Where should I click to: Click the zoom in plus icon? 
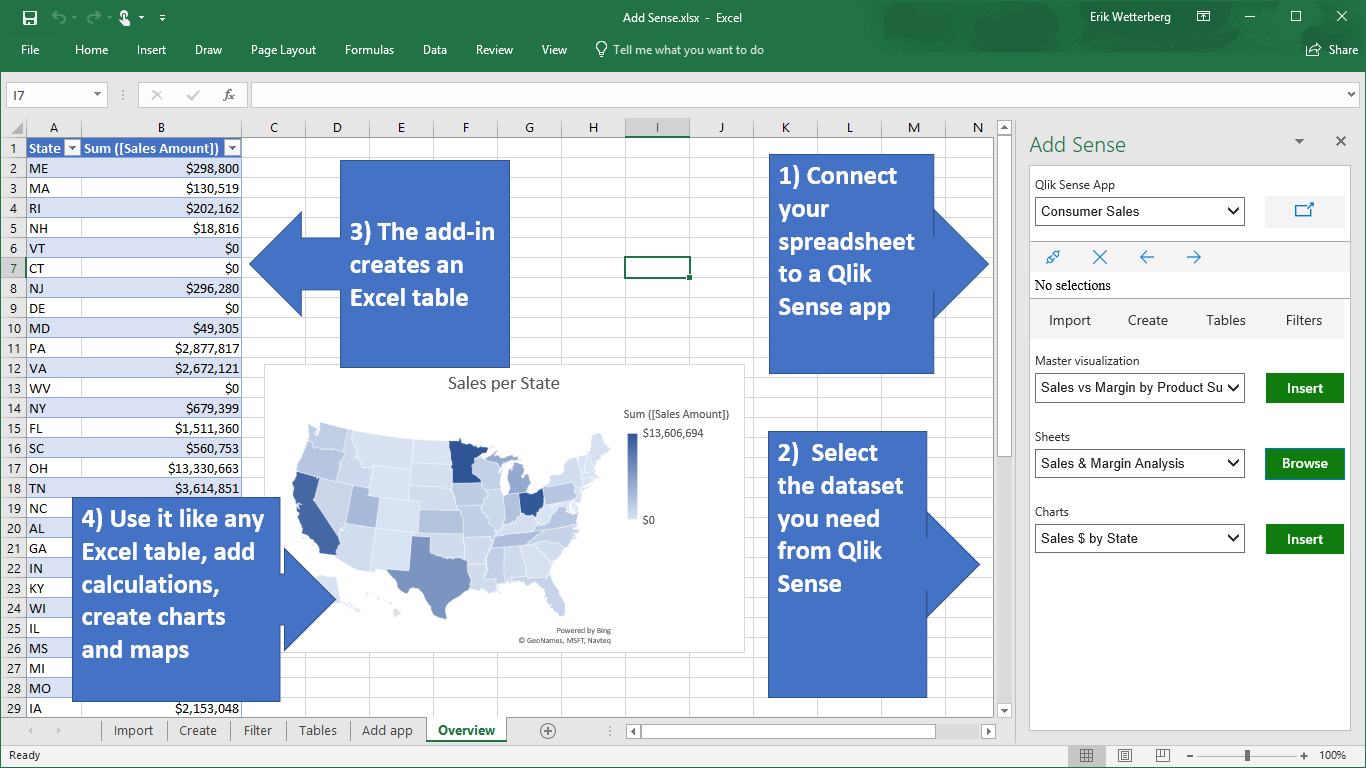pos(1304,755)
